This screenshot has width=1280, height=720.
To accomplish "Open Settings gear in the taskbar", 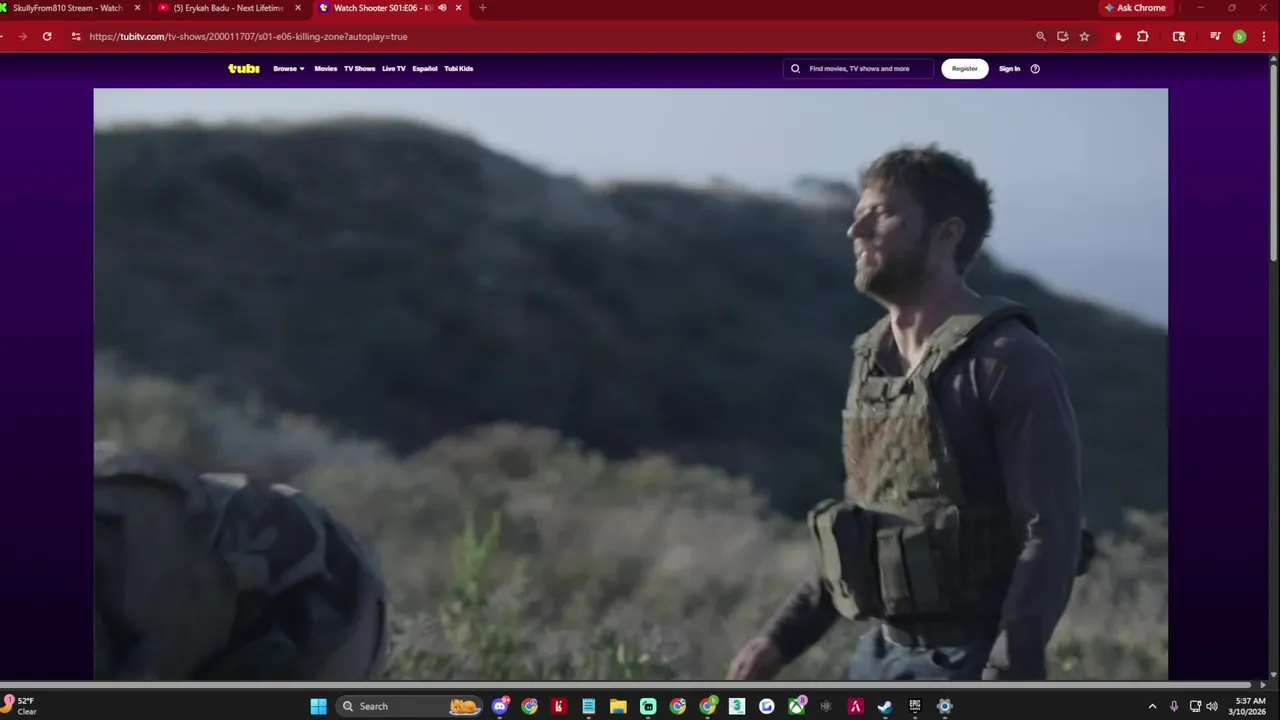I will (944, 706).
